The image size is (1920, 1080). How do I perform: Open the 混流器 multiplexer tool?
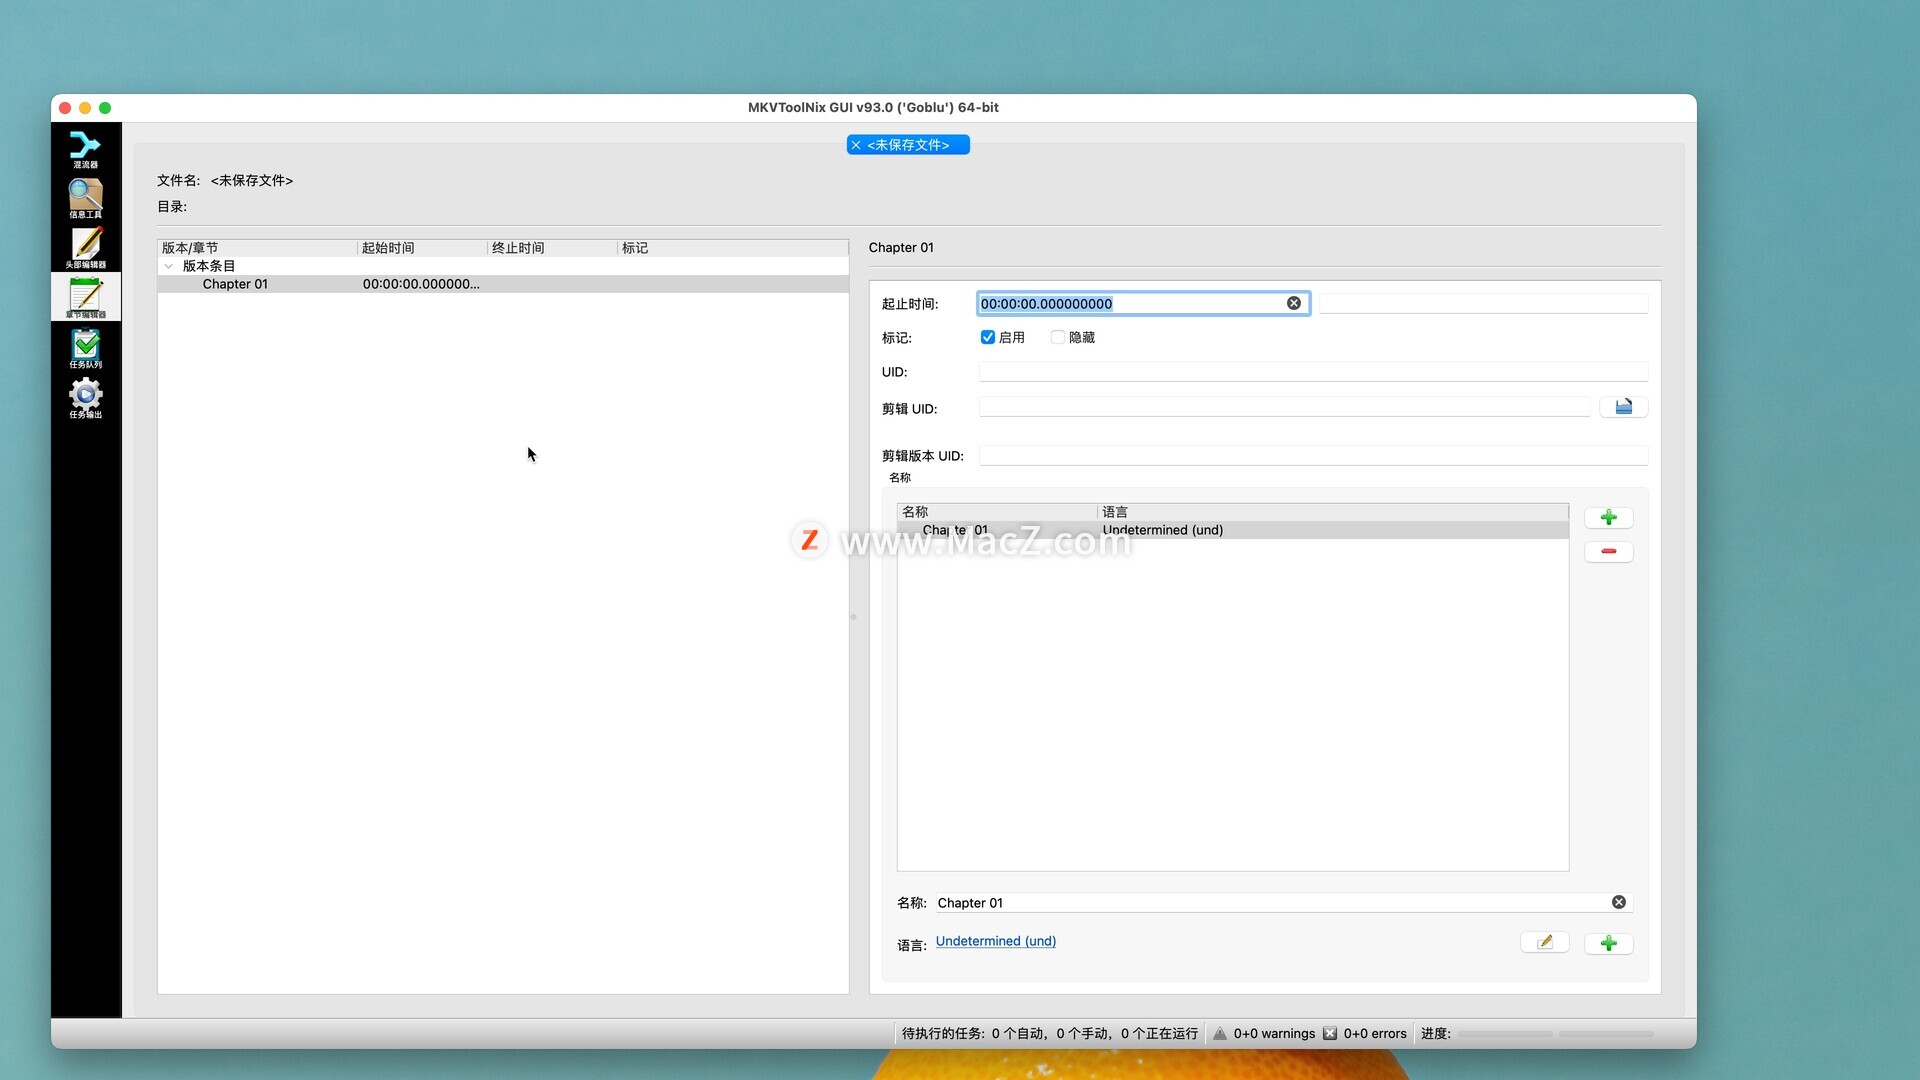pos(85,149)
